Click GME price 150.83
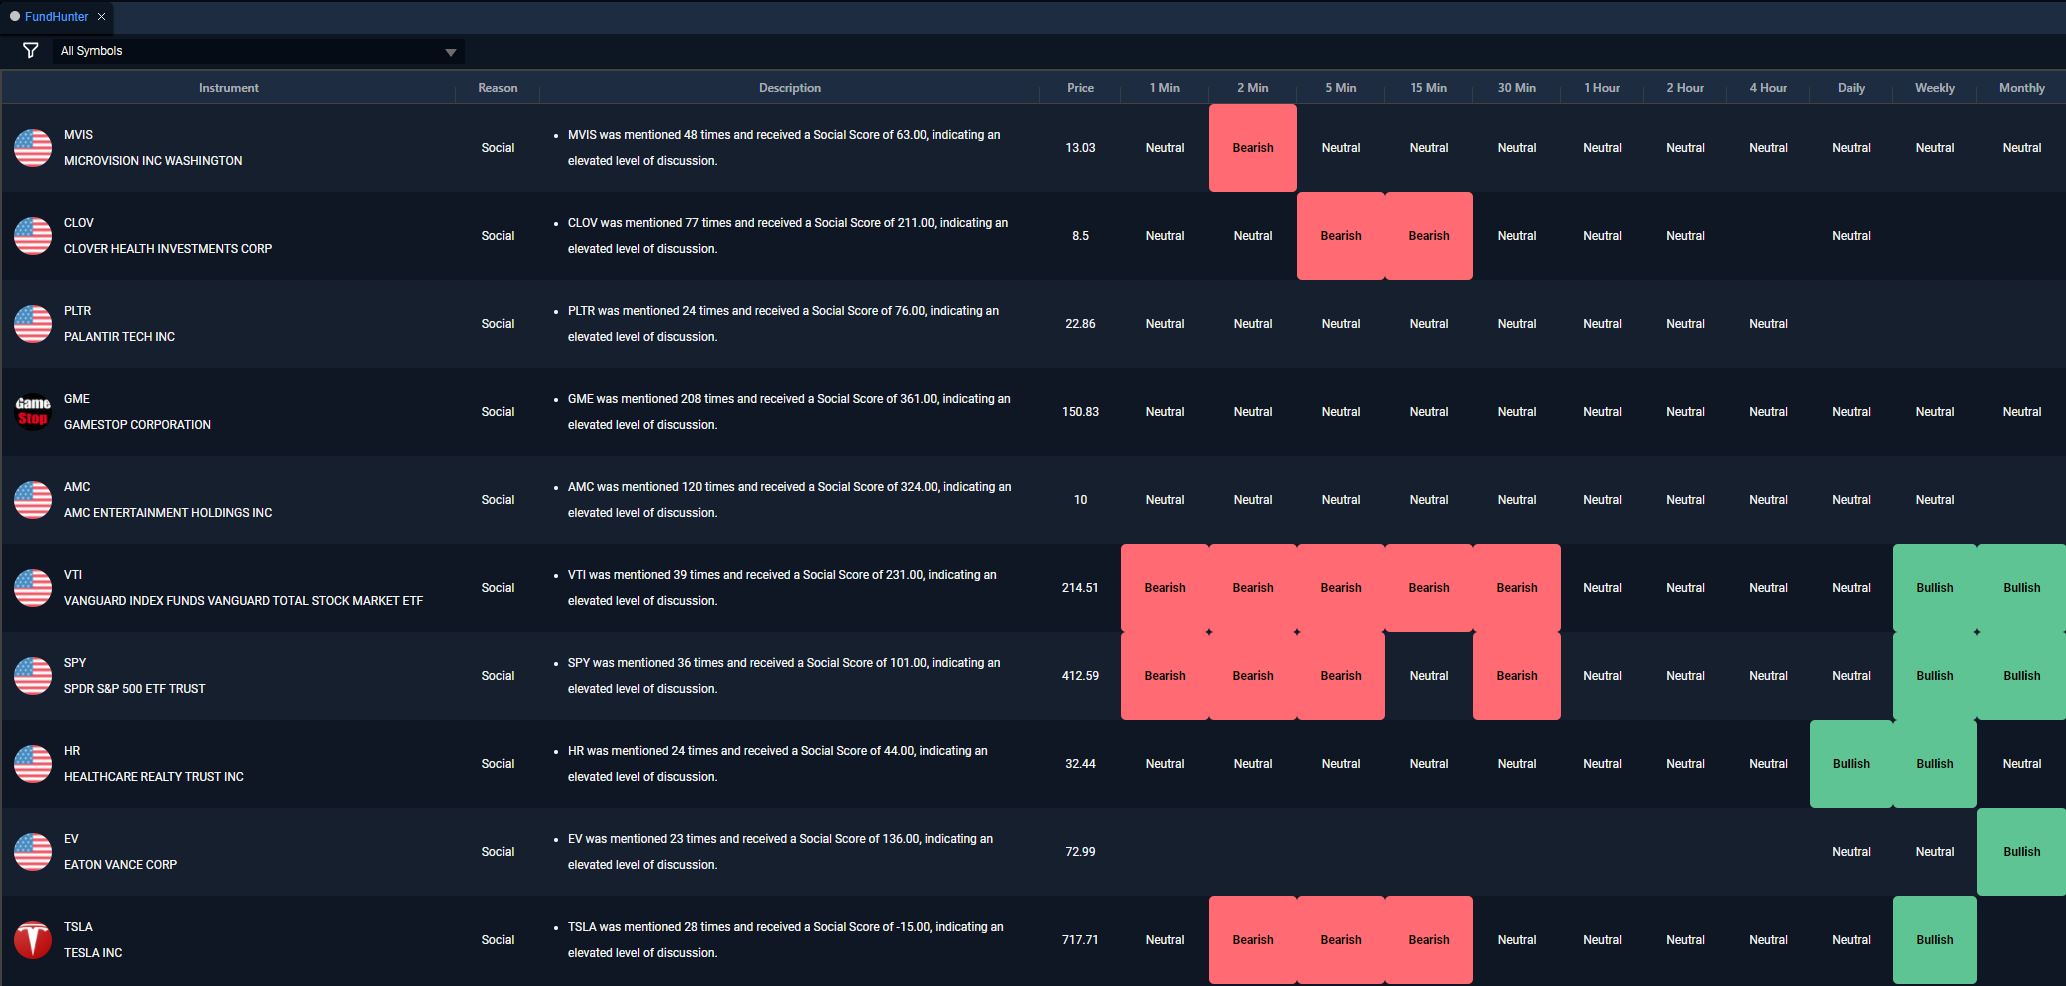The image size is (2066, 986). click(1080, 412)
